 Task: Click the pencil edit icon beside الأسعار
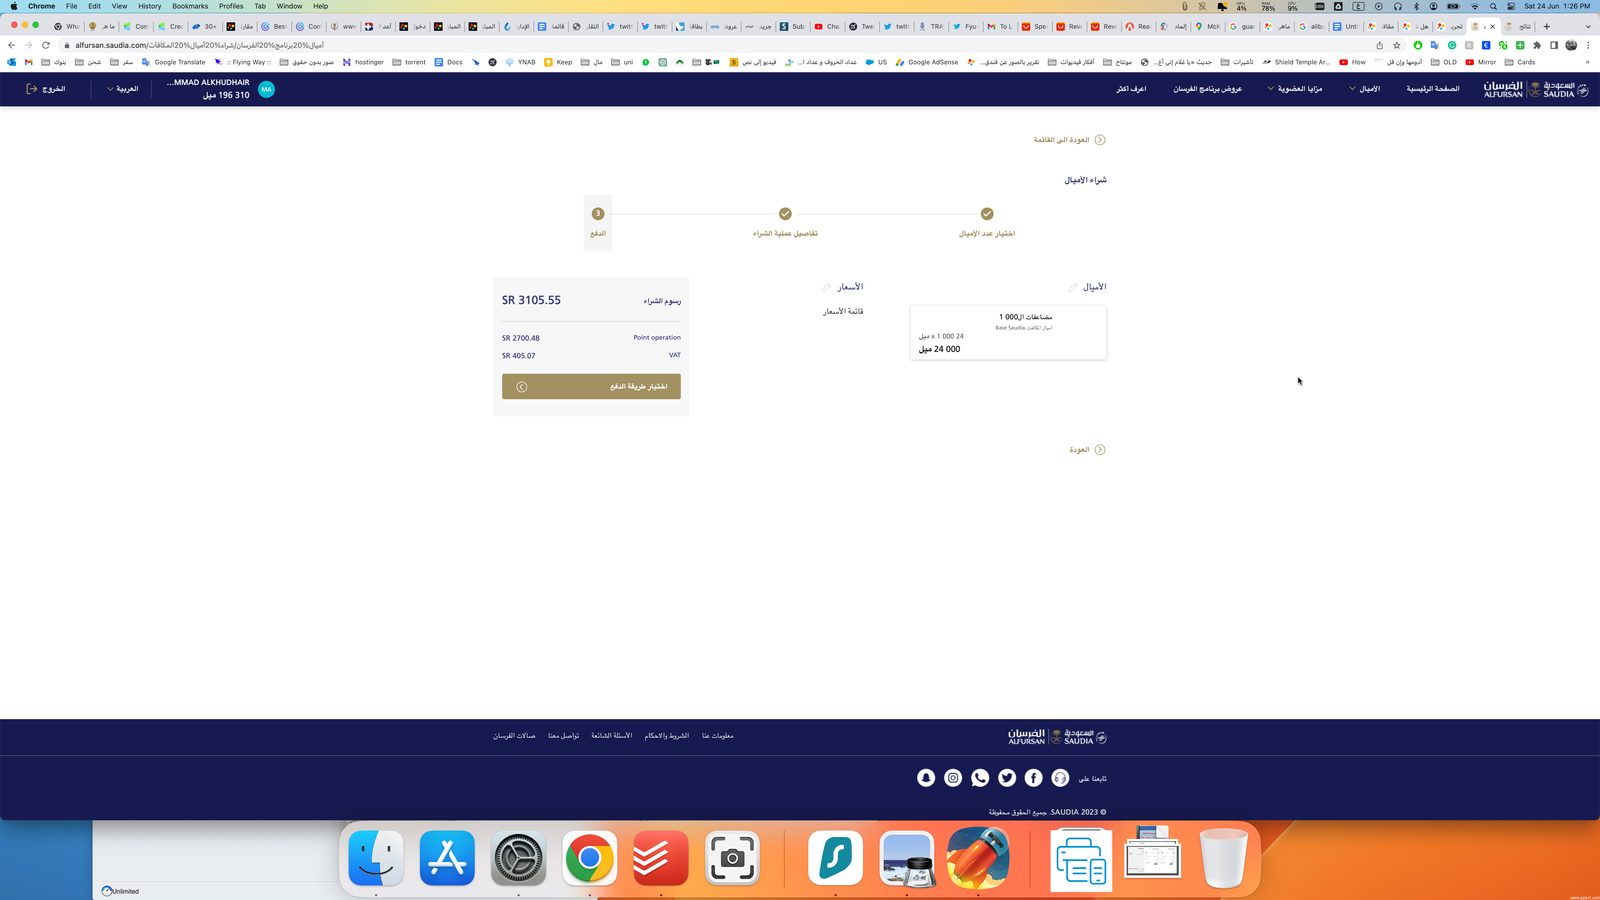[826, 288]
